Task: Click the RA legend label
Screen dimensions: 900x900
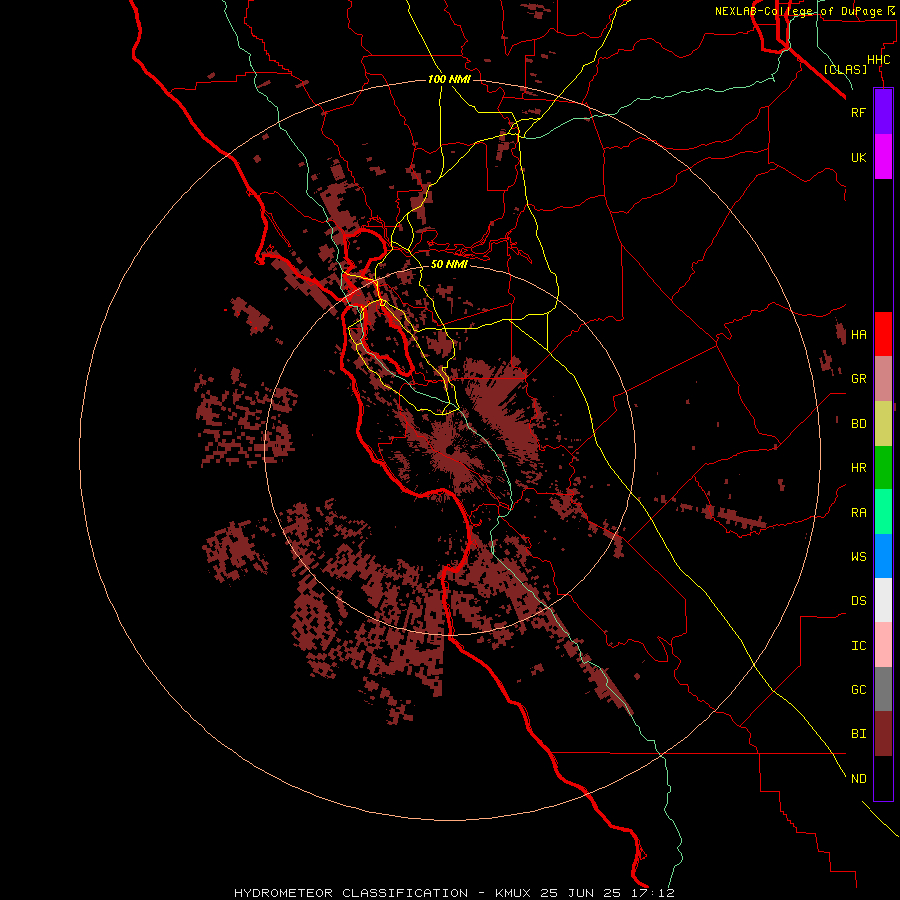Action: (x=859, y=513)
